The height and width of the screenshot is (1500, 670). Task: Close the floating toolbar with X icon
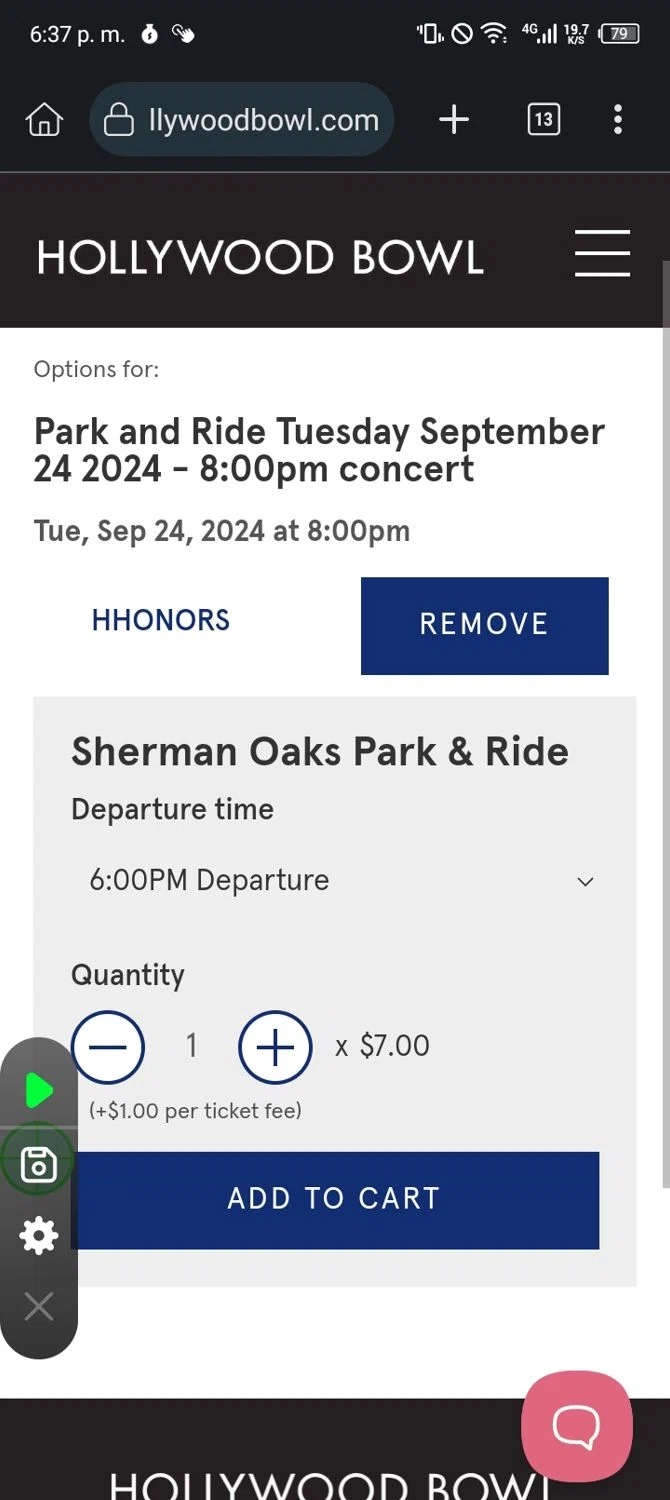click(39, 1306)
